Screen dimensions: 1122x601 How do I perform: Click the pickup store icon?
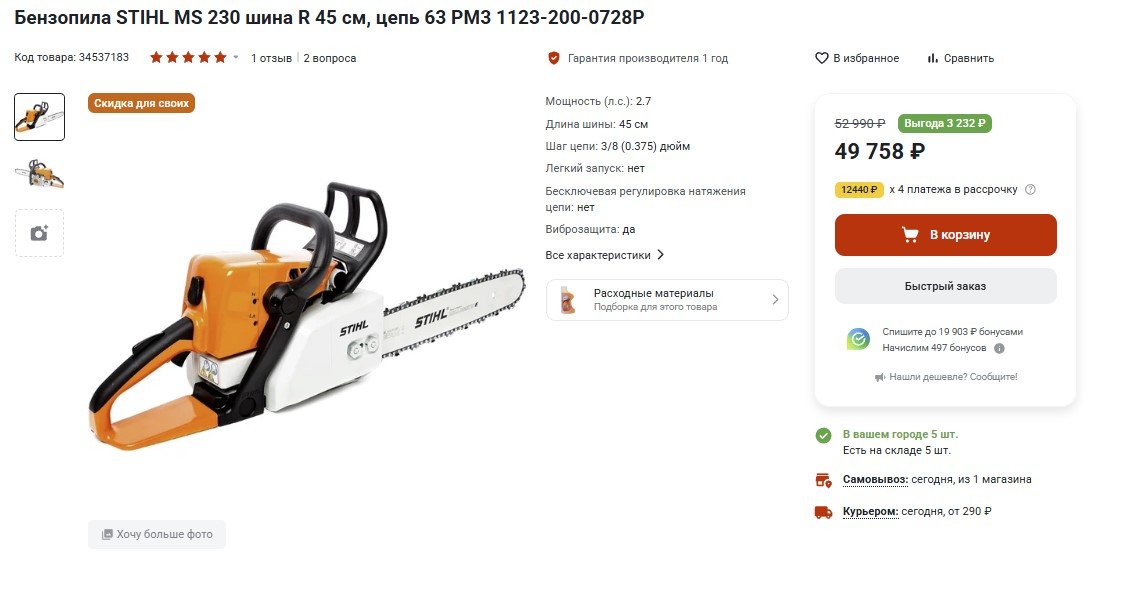coord(824,480)
